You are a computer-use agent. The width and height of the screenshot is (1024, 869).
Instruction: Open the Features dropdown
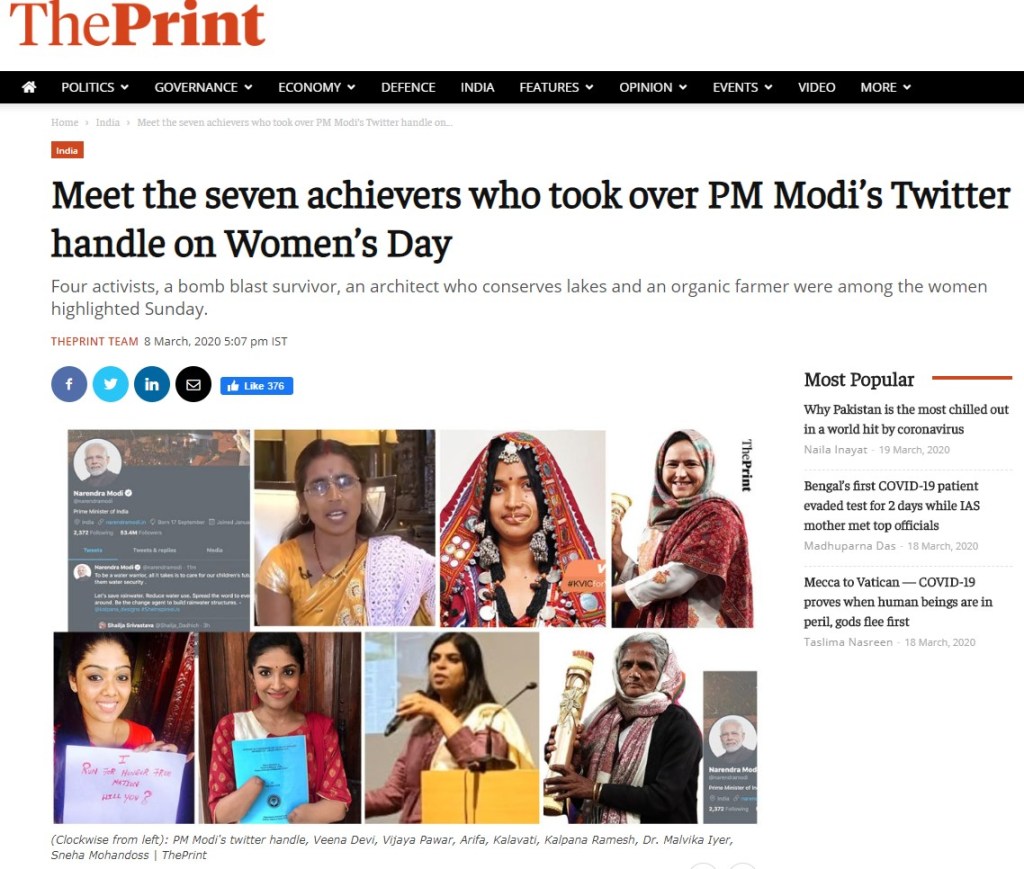(556, 87)
